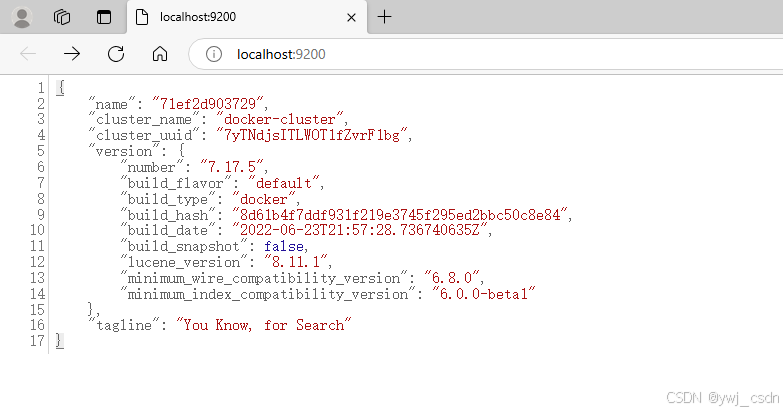Open a new tab with plus button
Screen dimensions: 783x411
[384, 17]
